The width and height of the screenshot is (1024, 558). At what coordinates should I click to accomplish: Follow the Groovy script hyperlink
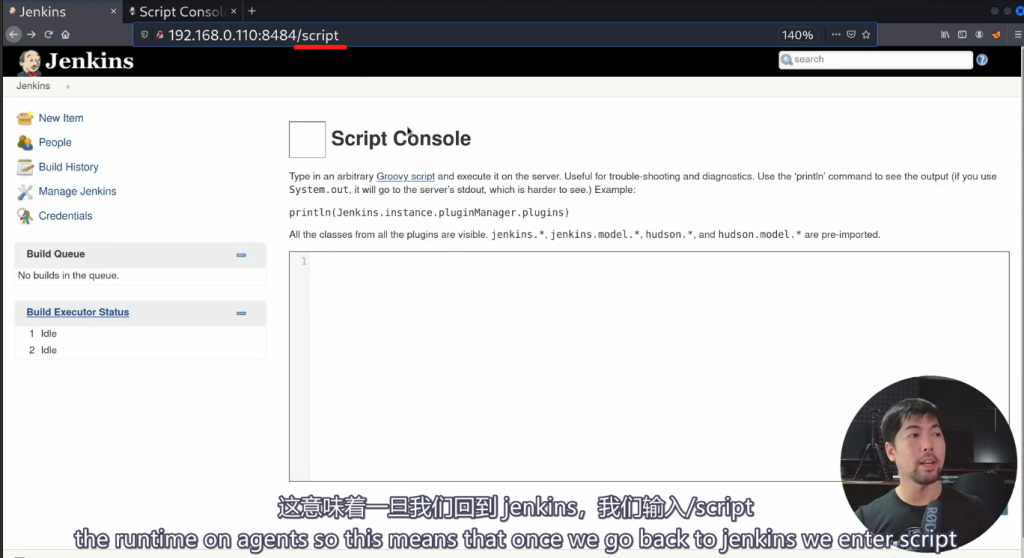pyautogui.click(x=406, y=176)
